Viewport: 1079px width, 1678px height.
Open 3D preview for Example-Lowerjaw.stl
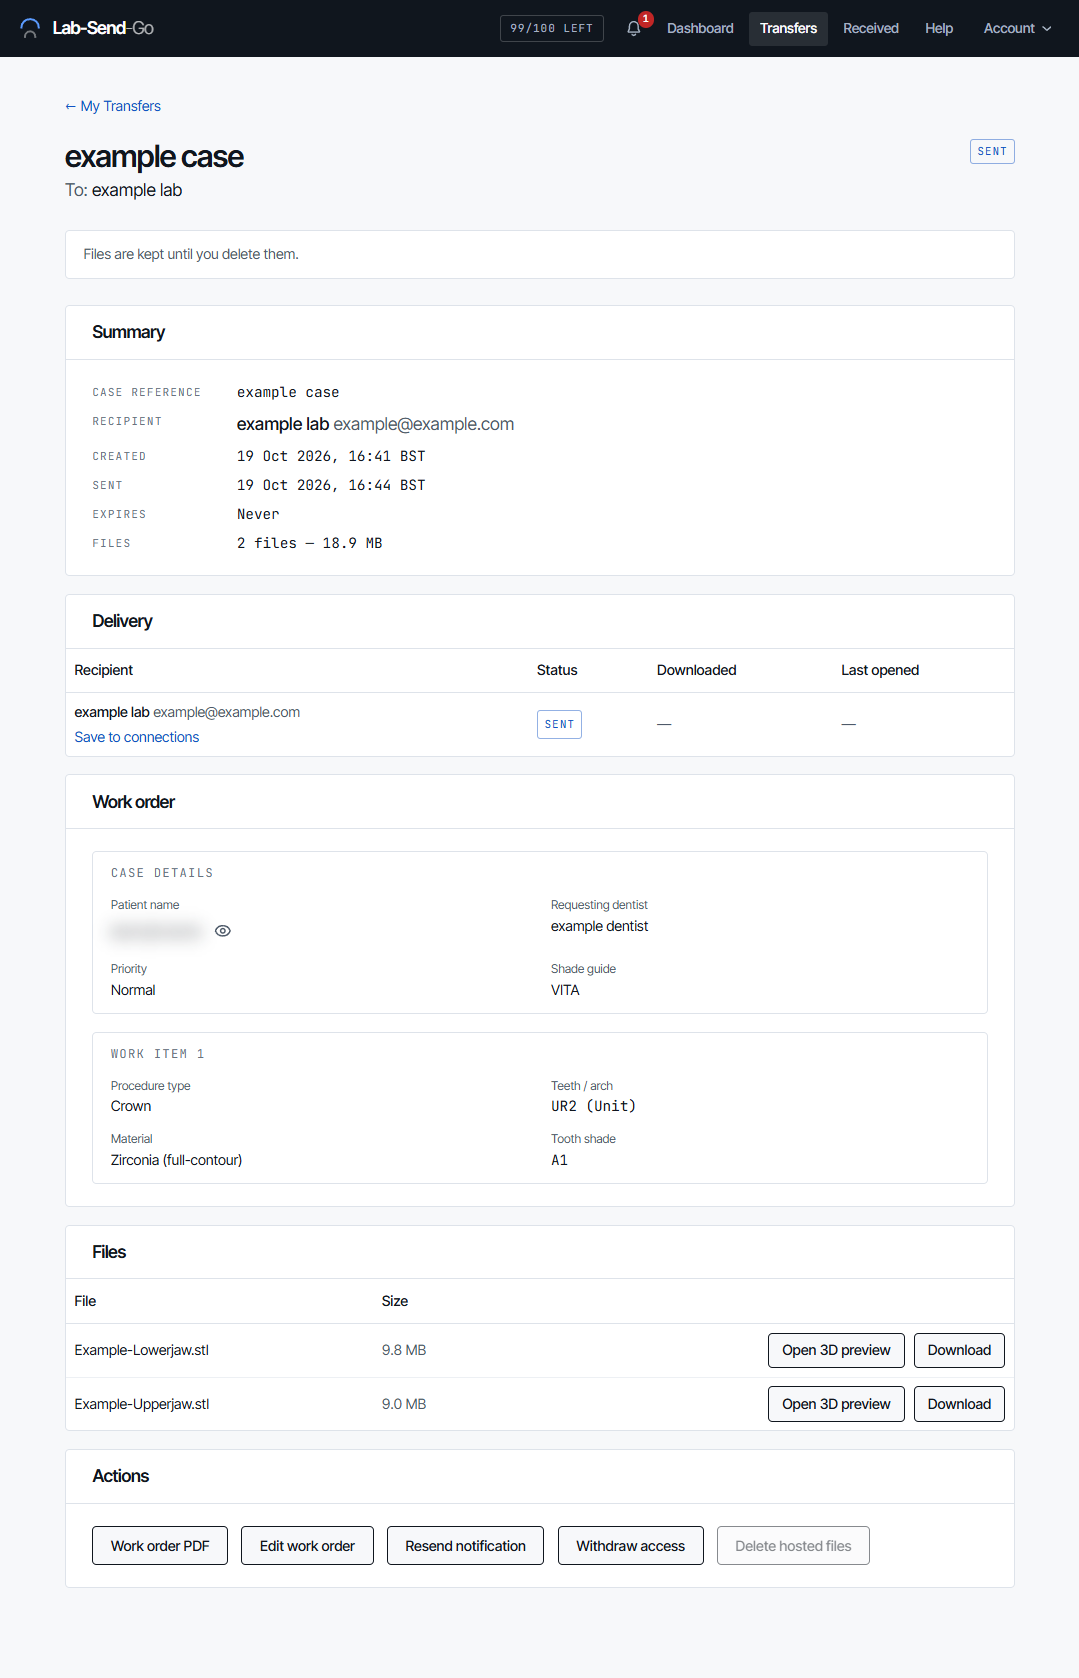point(836,1350)
